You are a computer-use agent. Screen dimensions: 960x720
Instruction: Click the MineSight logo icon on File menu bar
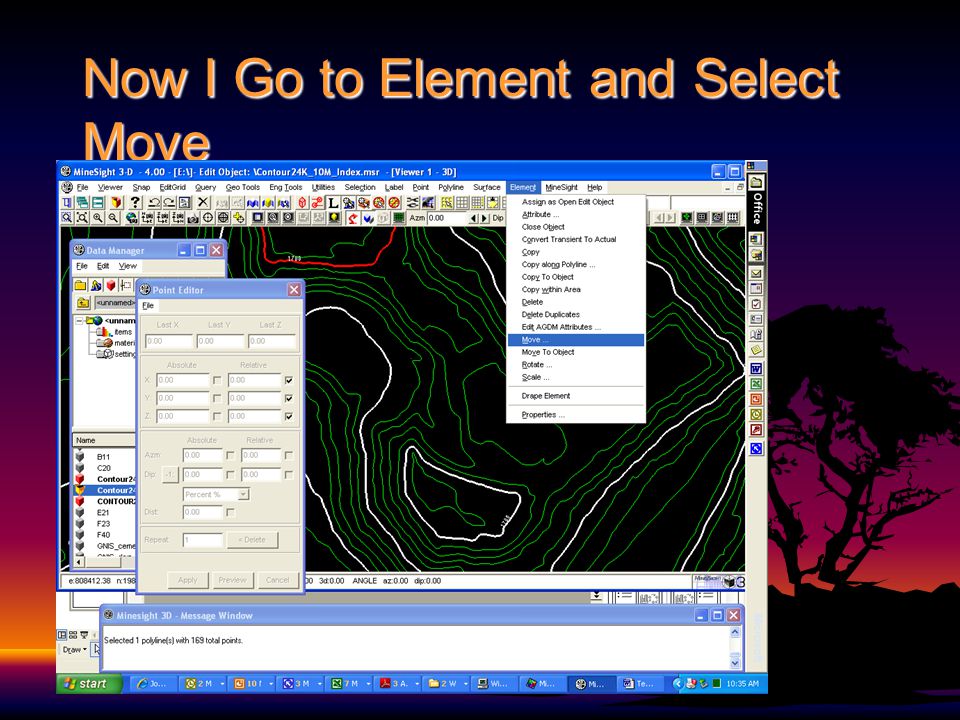(x=67, y=187)
